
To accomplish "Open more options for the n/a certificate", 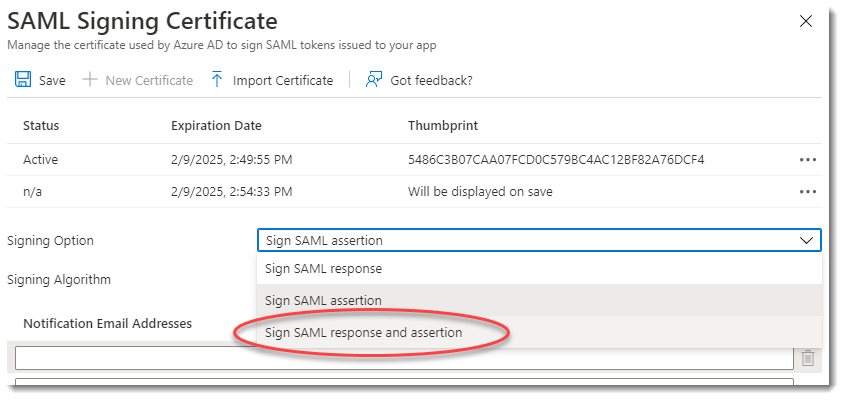I will click(x=808, y=191).
